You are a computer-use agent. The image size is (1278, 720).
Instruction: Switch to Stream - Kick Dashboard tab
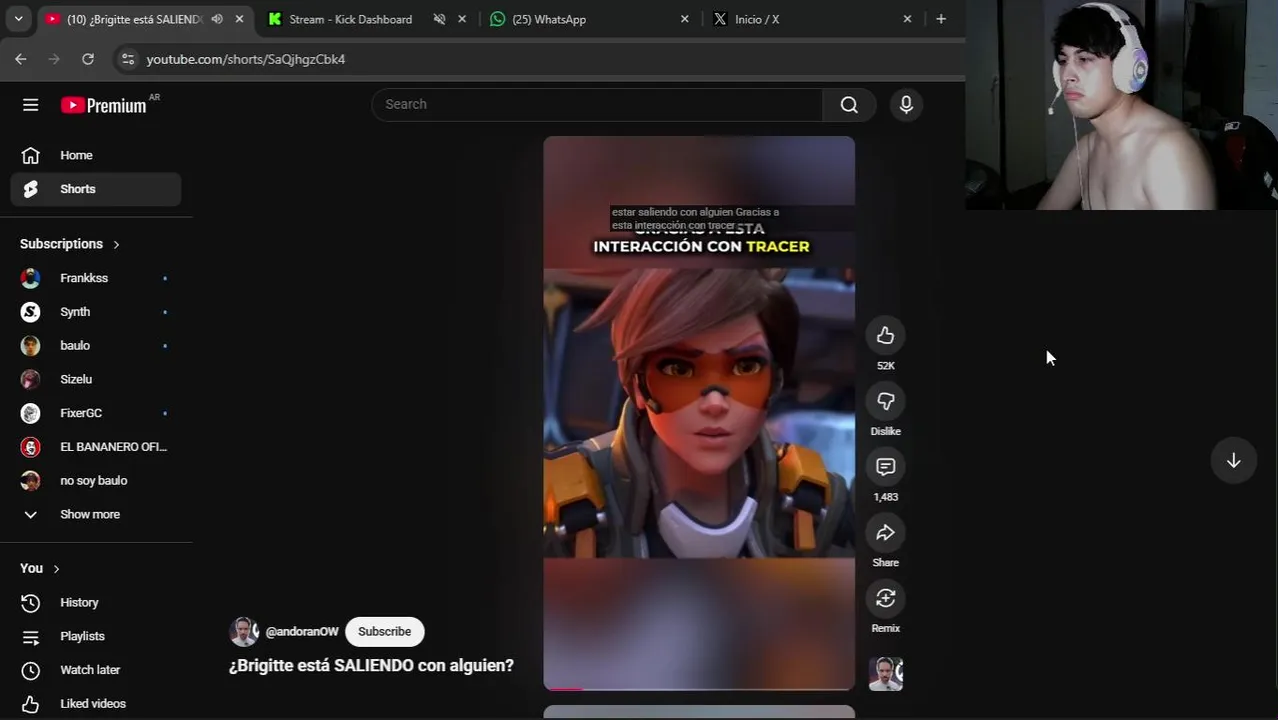point(350,19)
